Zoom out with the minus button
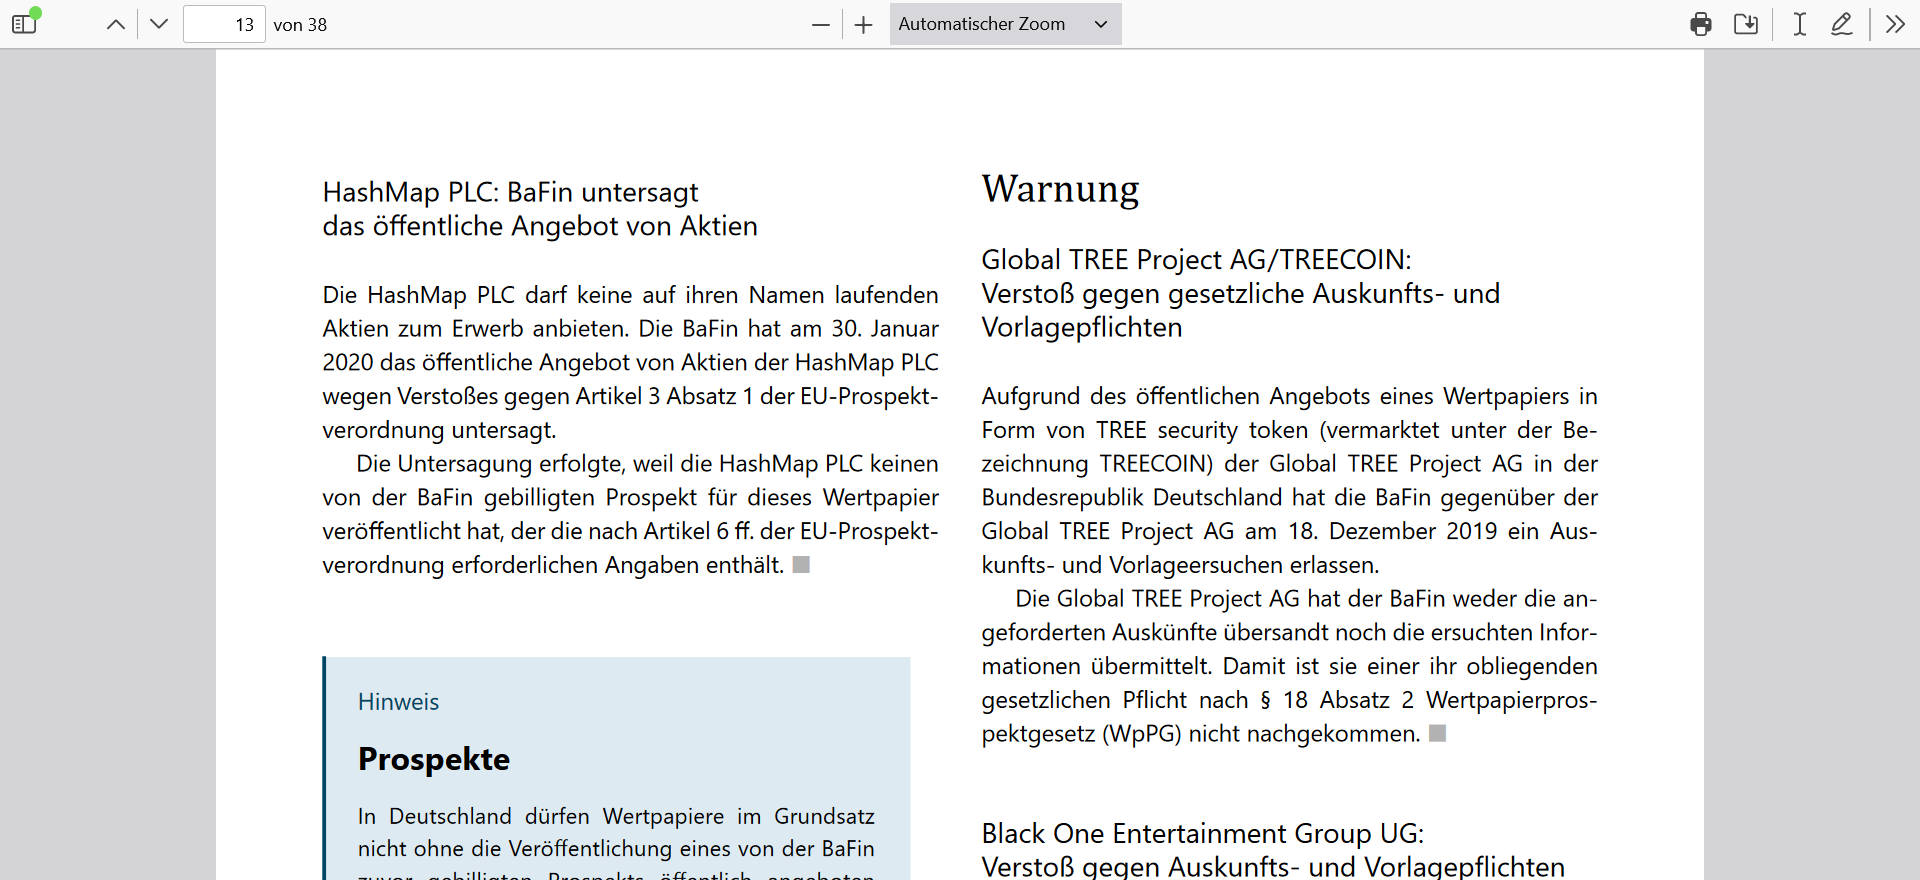 [x=821, y=24]
